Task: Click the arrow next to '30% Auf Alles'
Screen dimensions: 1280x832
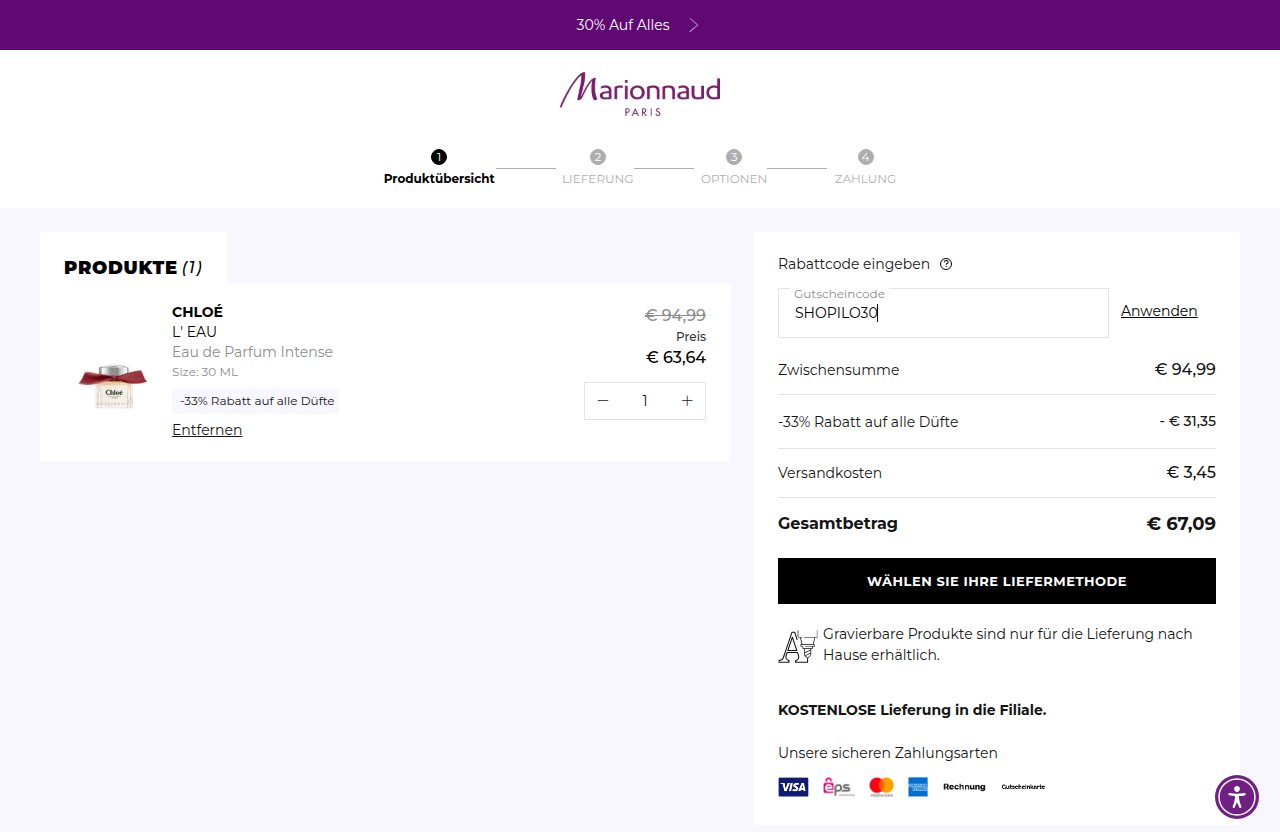Action: [x=694, y=25]
